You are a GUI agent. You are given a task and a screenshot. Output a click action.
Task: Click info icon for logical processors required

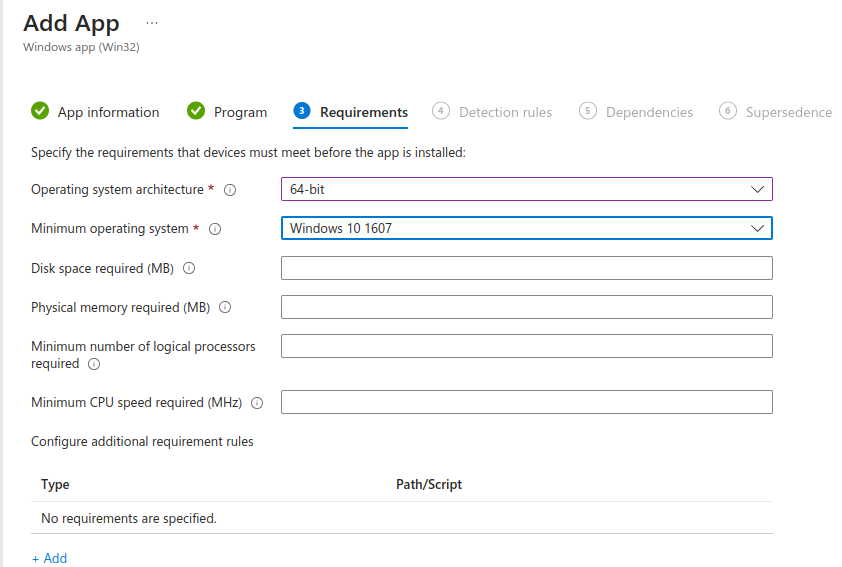tap(94, 365)
